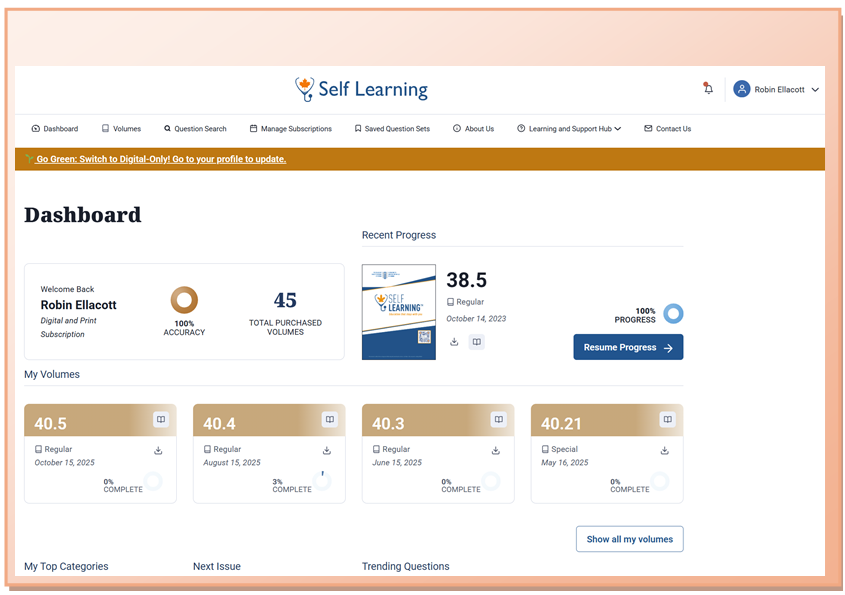Image resolution: width=845 pixels, height=595 pixels.
Task: Download volume 40.21 special issue
Action: point(665,451)
